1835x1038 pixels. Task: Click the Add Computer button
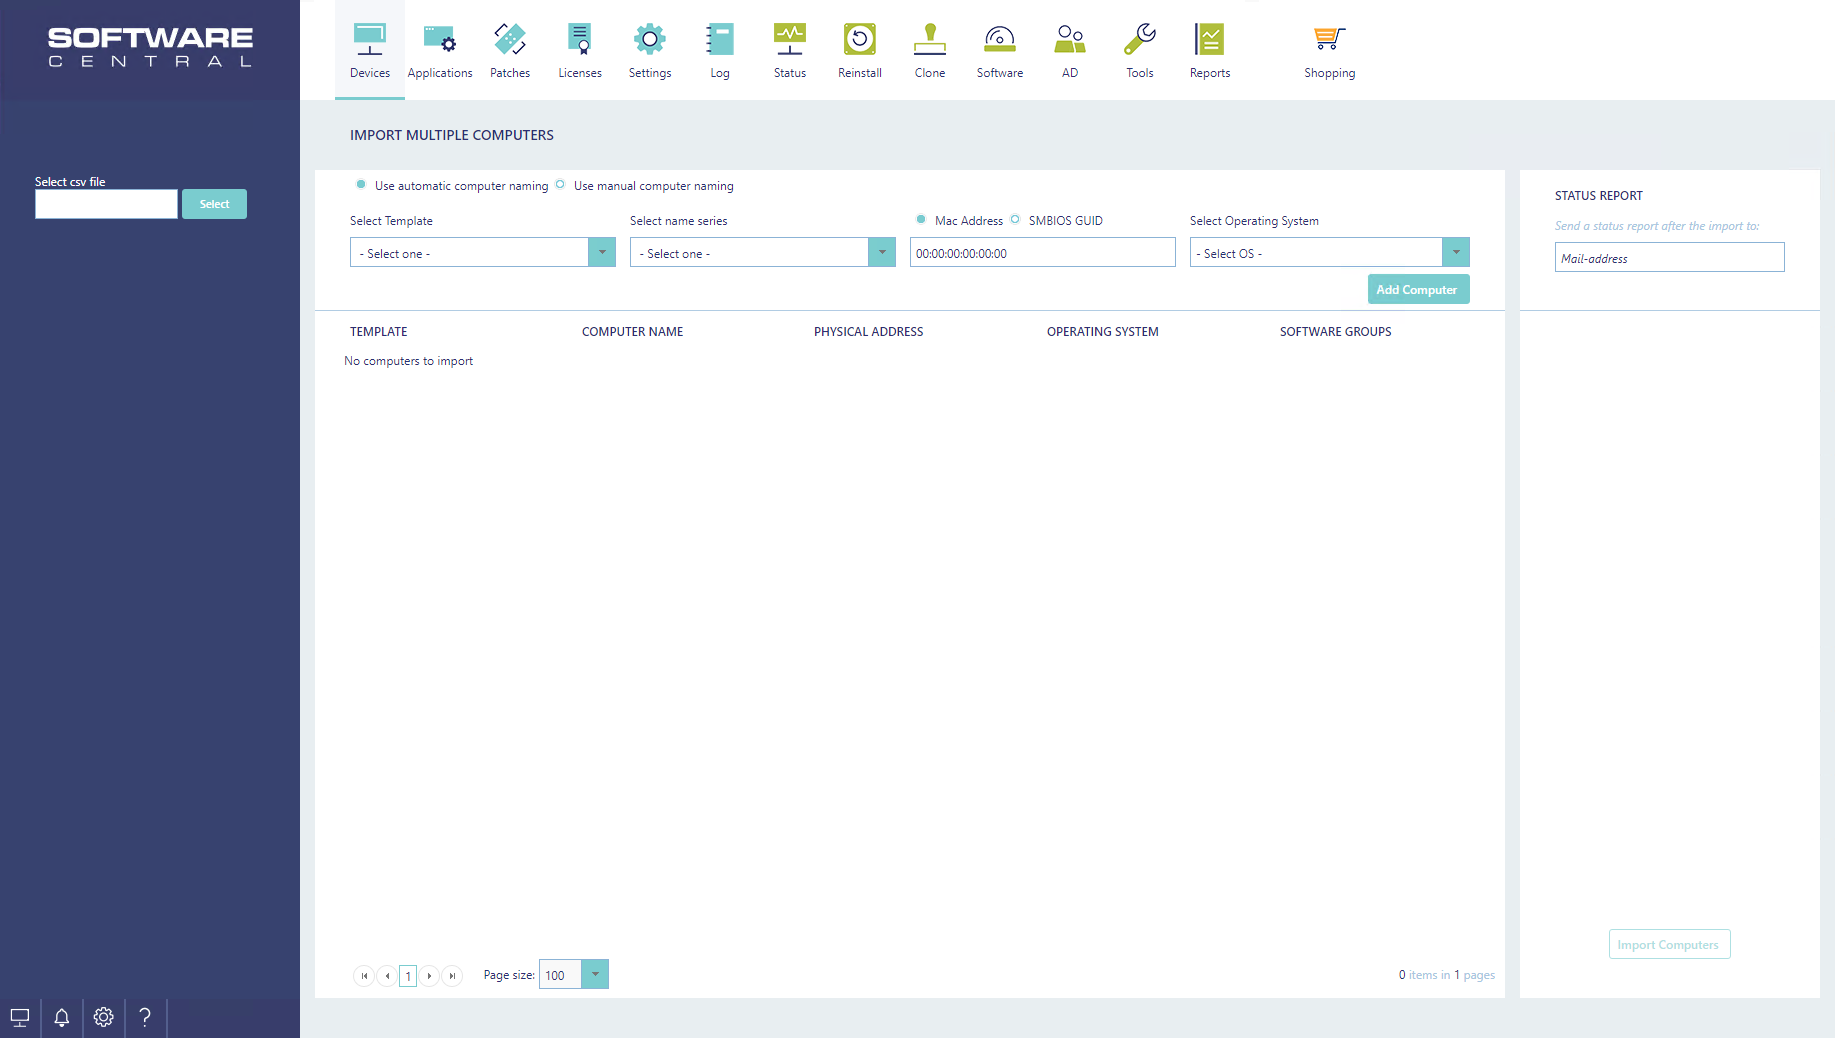1418,290
